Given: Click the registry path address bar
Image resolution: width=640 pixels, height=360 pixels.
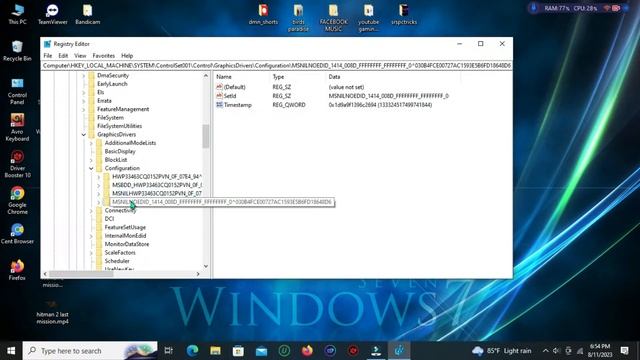Looking at the screenshot, I should [277, 65].
